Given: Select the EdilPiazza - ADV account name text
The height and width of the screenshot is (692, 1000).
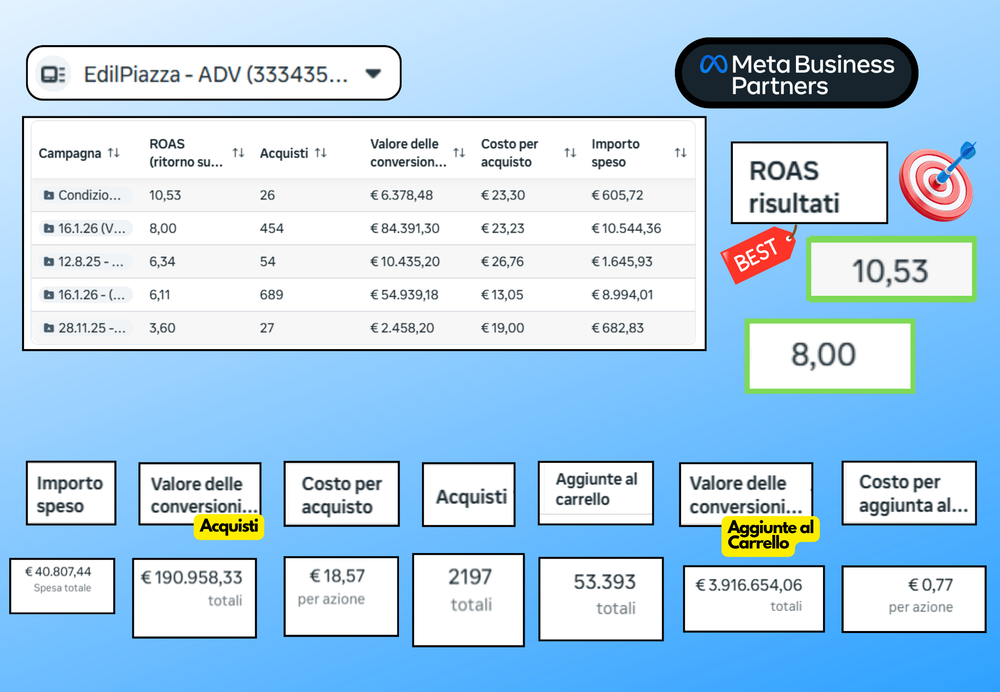Looking at the screenshot, I should tap(216, 75).
